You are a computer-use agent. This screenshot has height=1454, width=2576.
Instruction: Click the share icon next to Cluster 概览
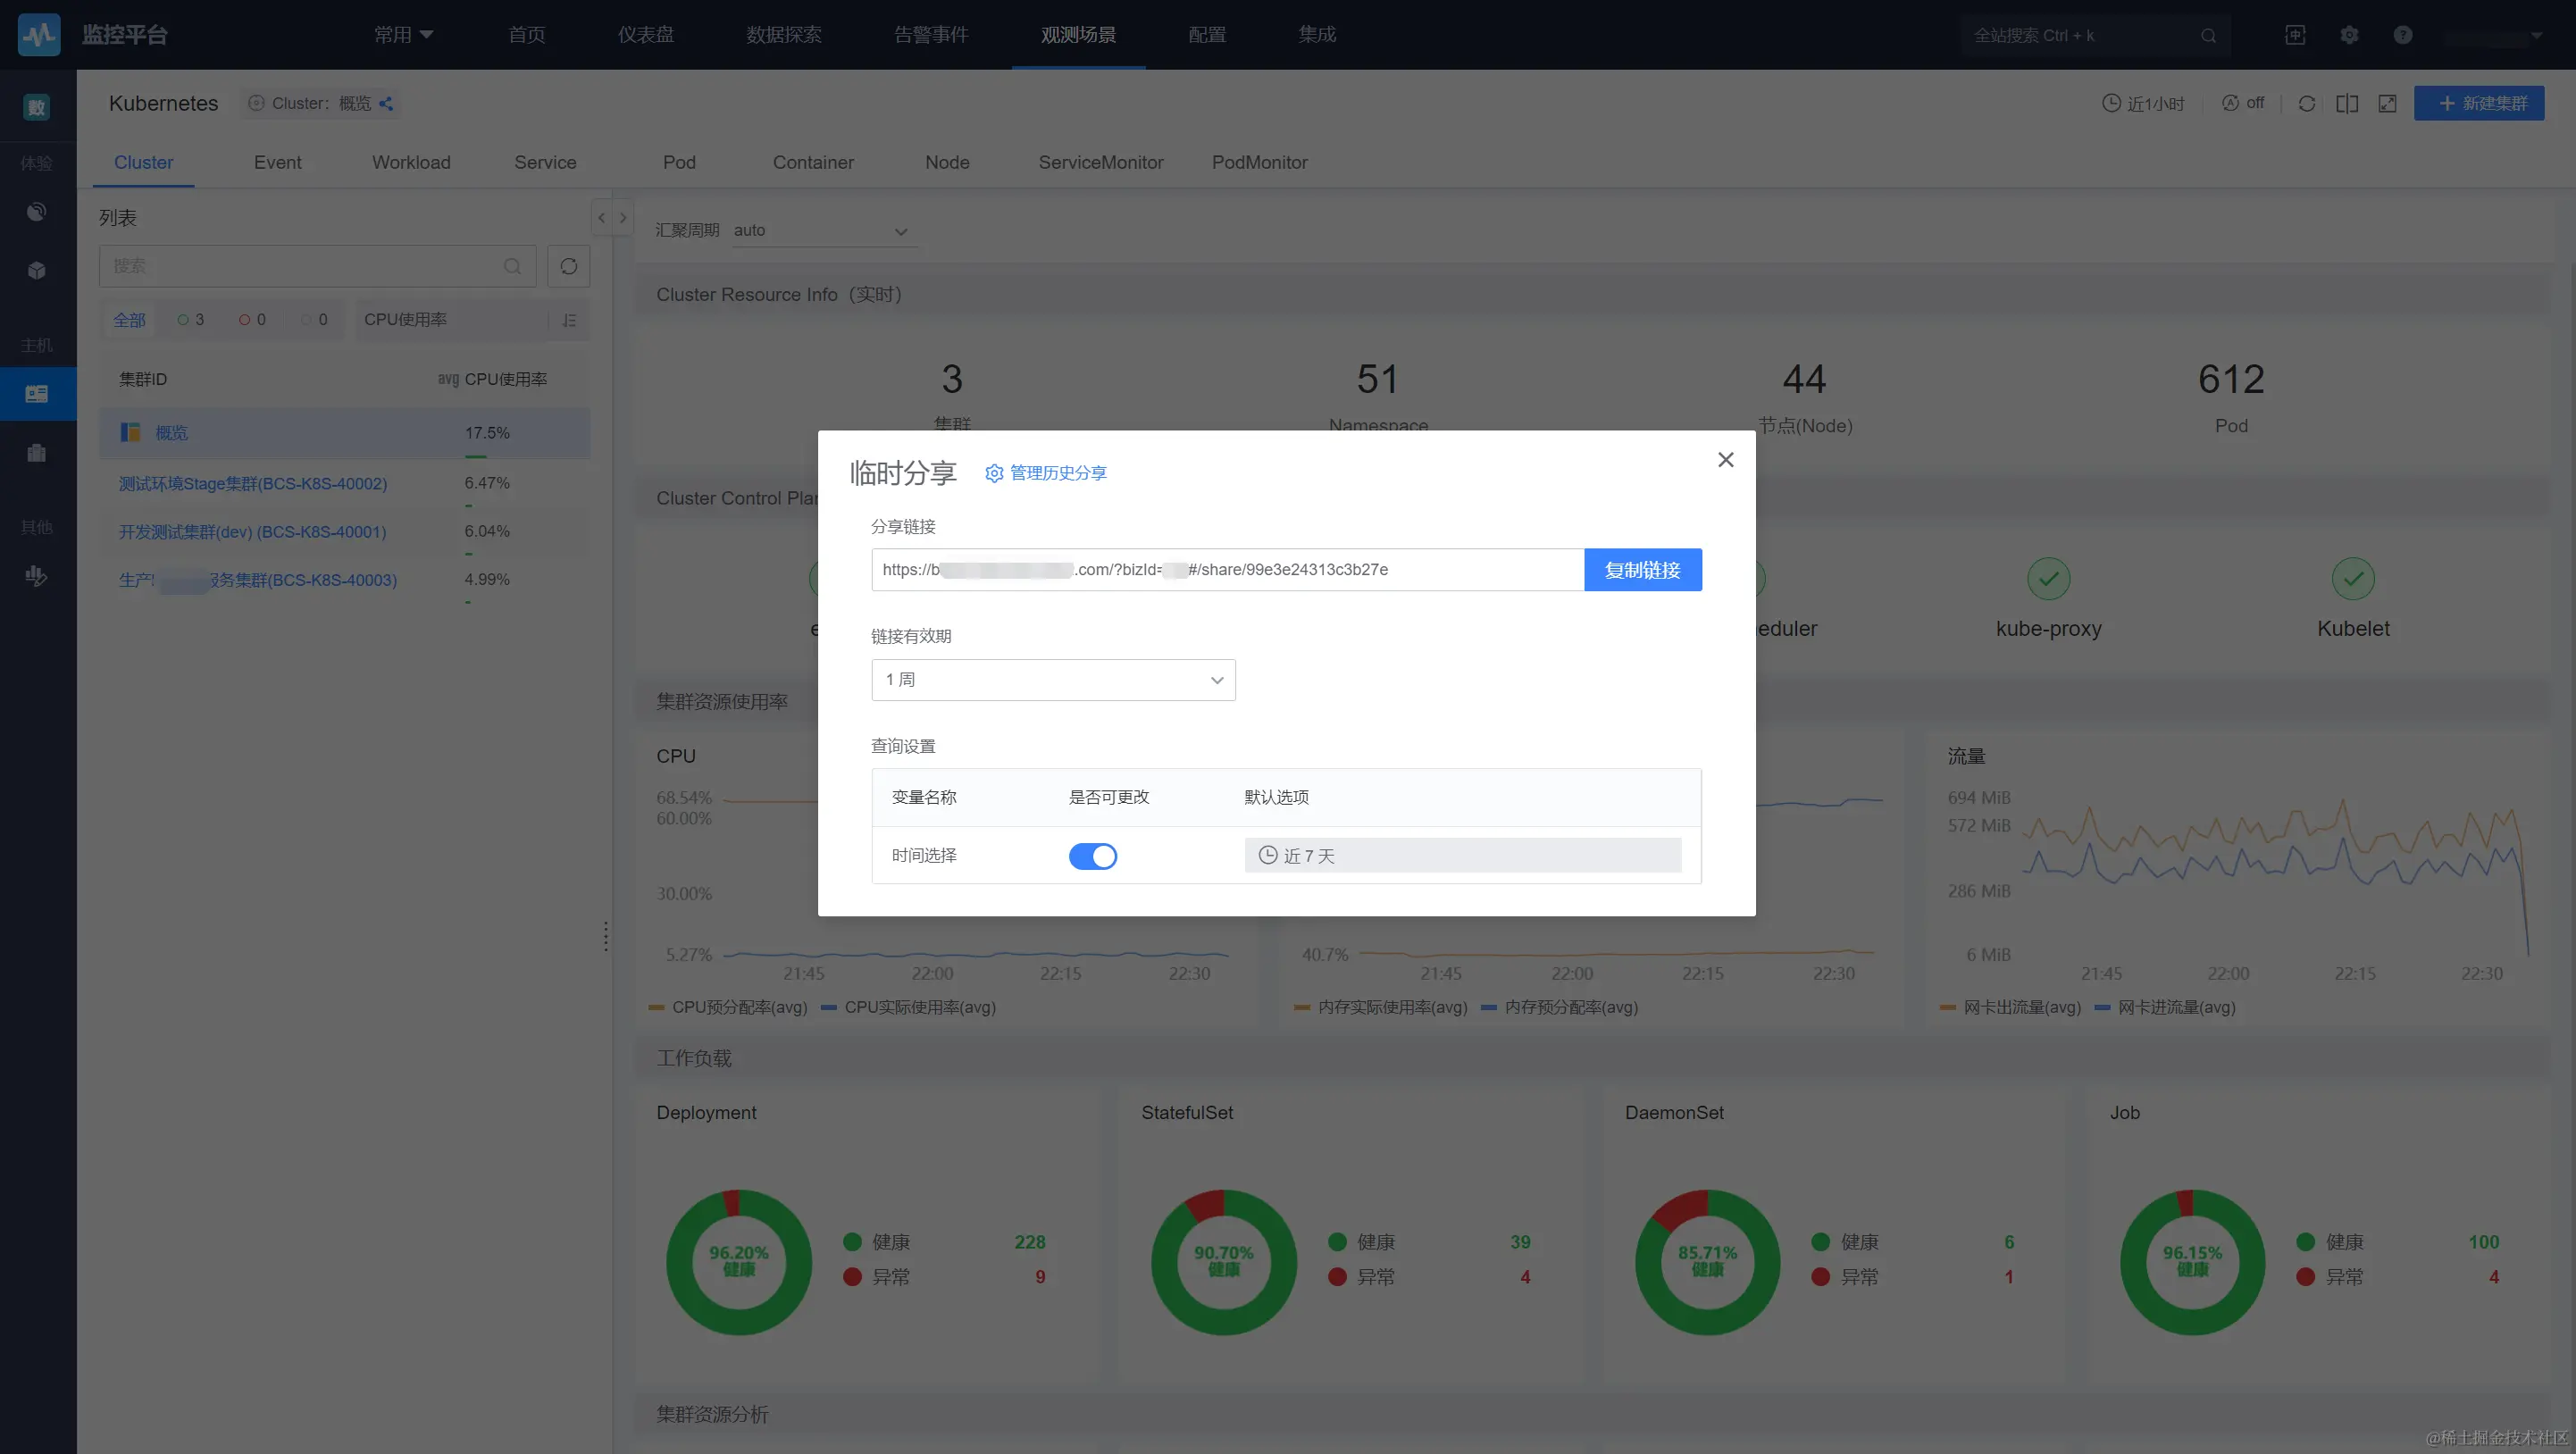(386, 103)
